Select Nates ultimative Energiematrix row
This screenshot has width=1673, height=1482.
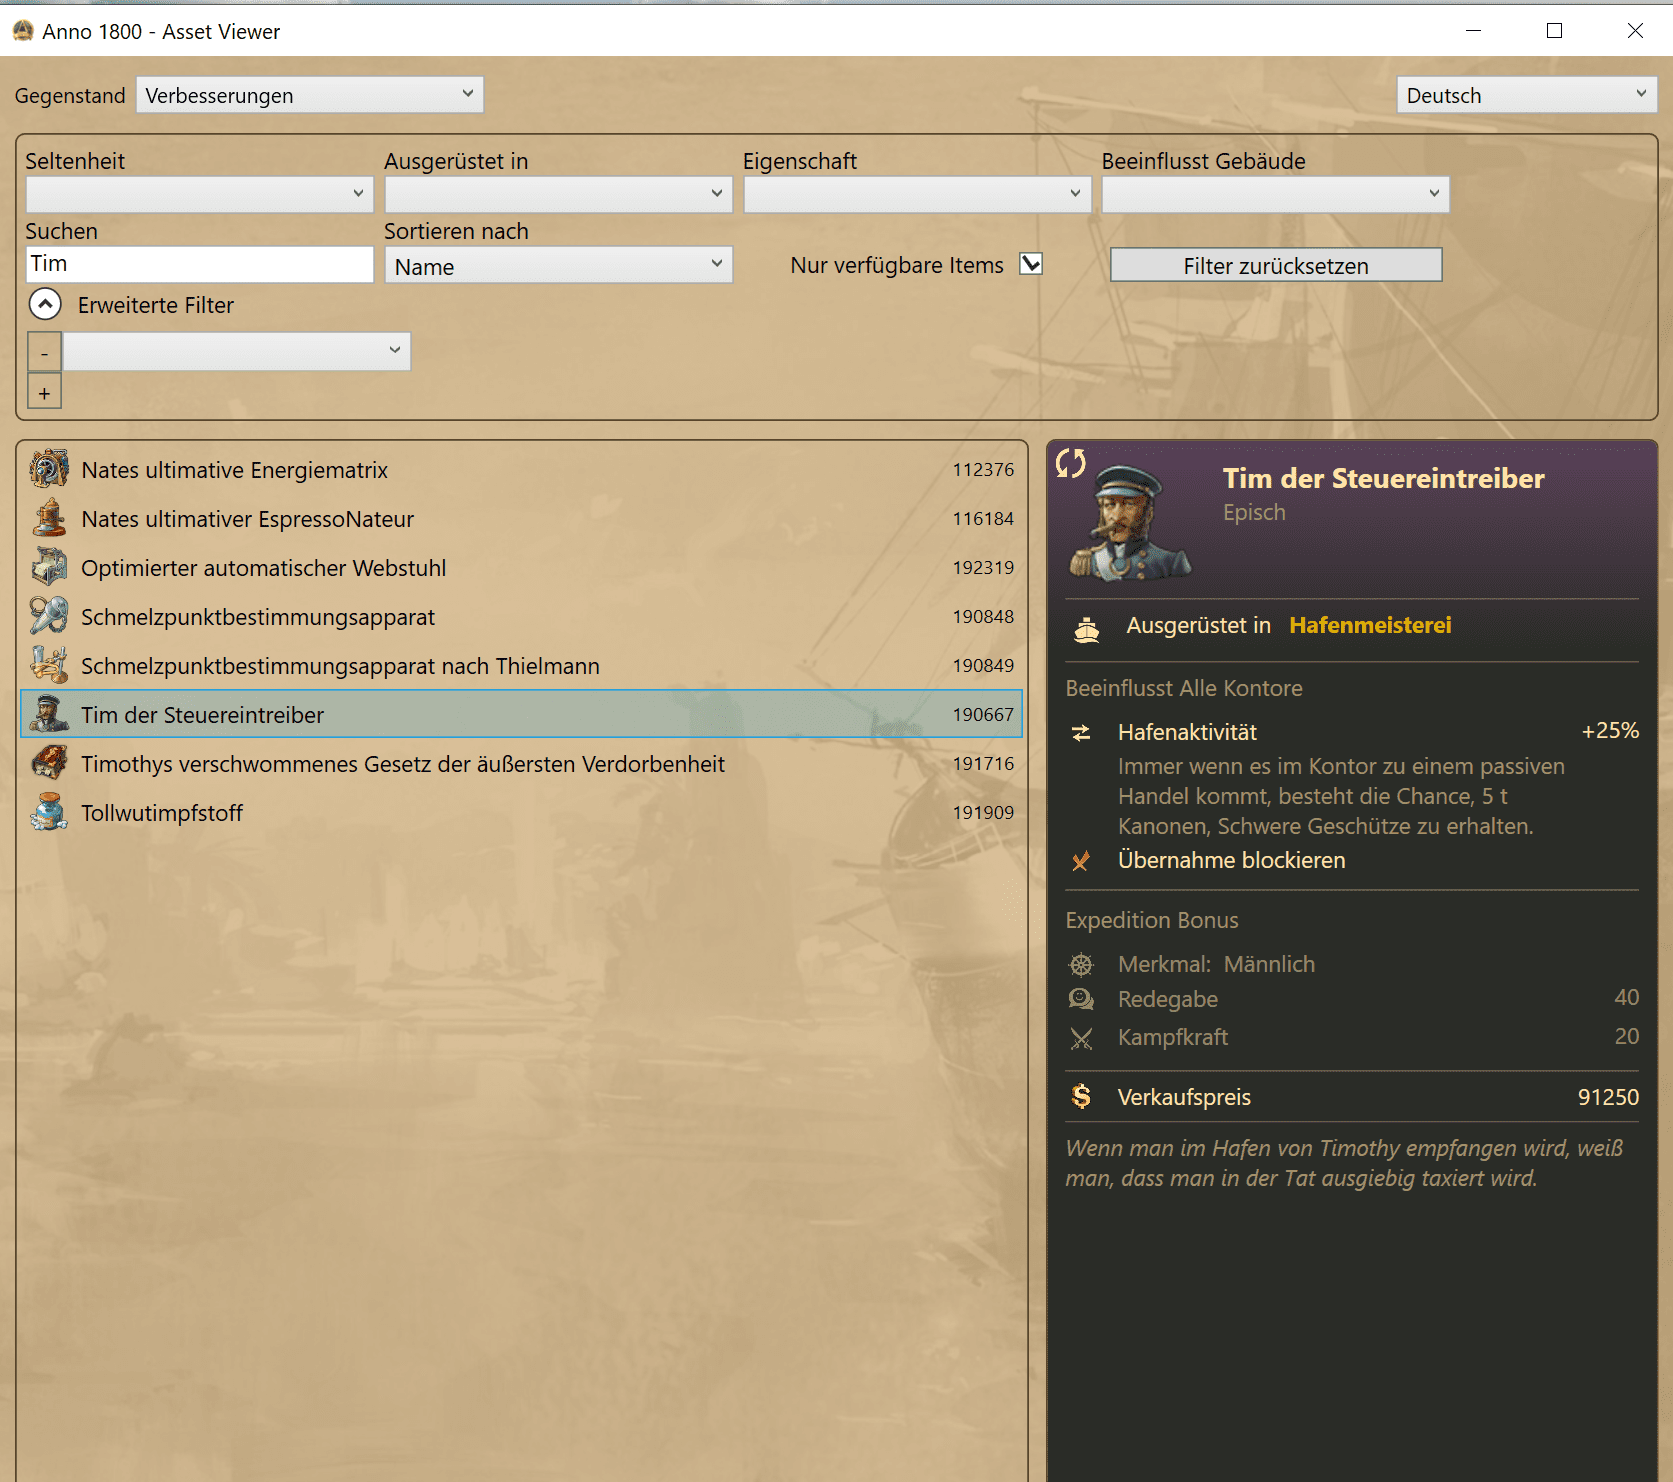pos(521,469)
